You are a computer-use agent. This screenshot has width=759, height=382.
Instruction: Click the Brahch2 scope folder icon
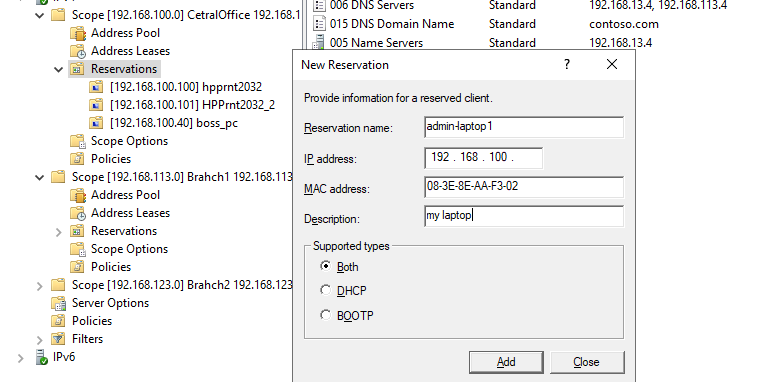(58, 285)
